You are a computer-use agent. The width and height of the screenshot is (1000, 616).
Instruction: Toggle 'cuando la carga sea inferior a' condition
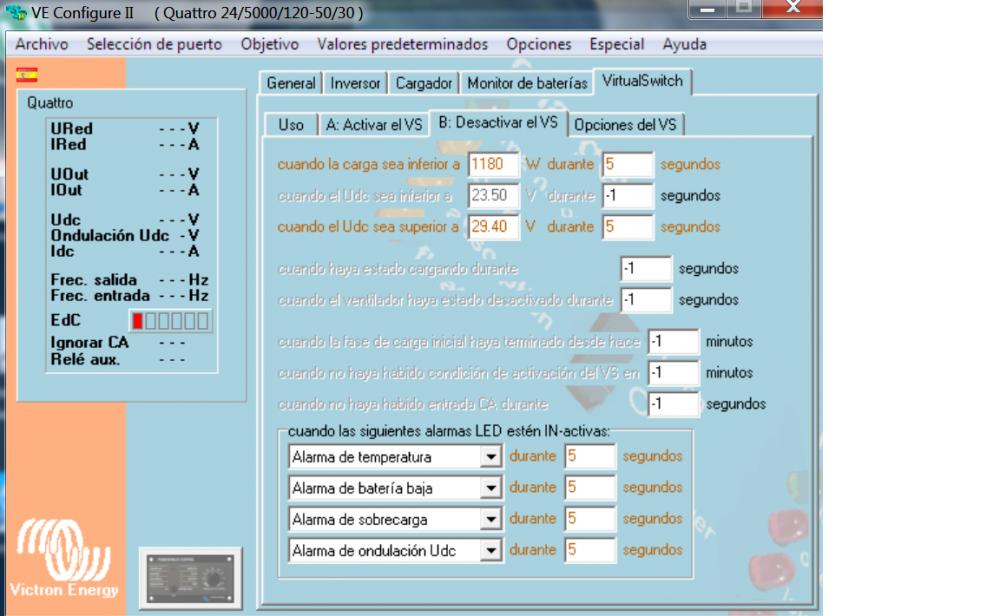369,164
